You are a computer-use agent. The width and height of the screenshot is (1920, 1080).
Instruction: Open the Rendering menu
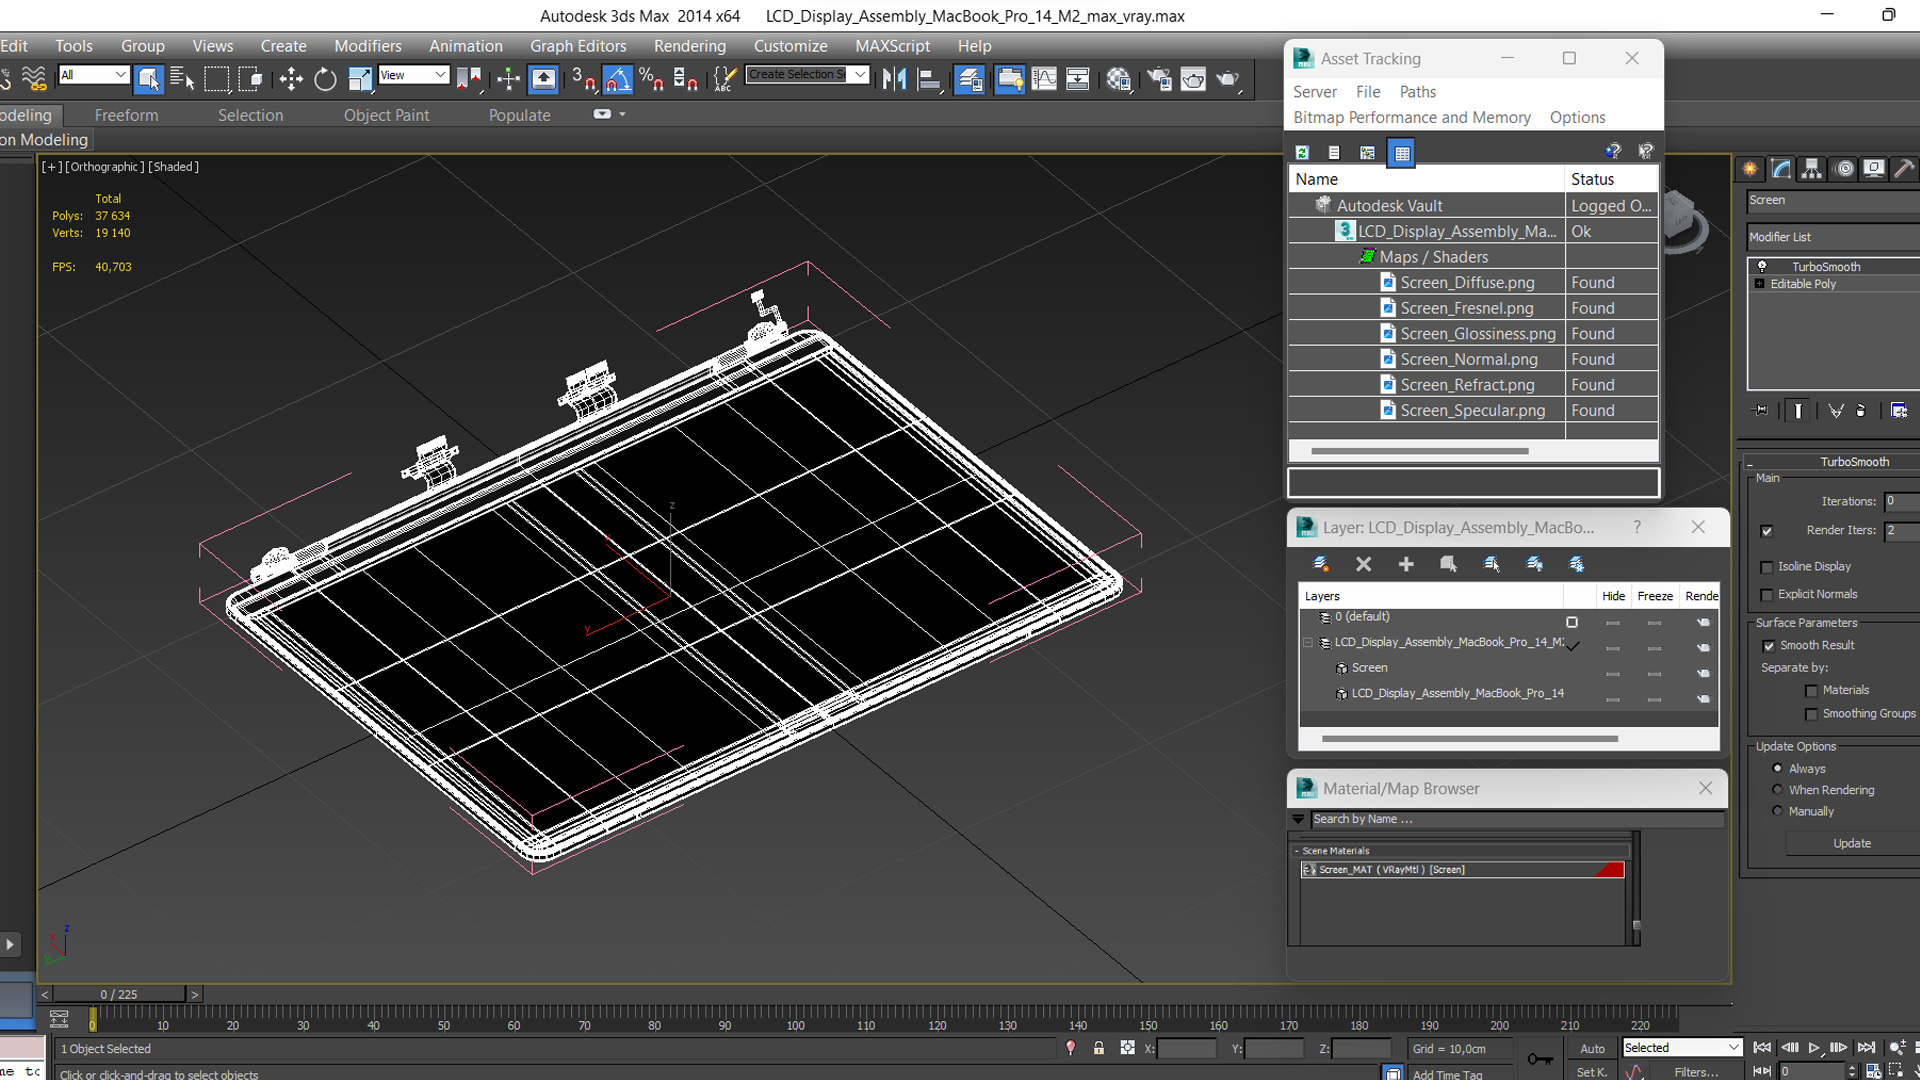pos(690,46)
